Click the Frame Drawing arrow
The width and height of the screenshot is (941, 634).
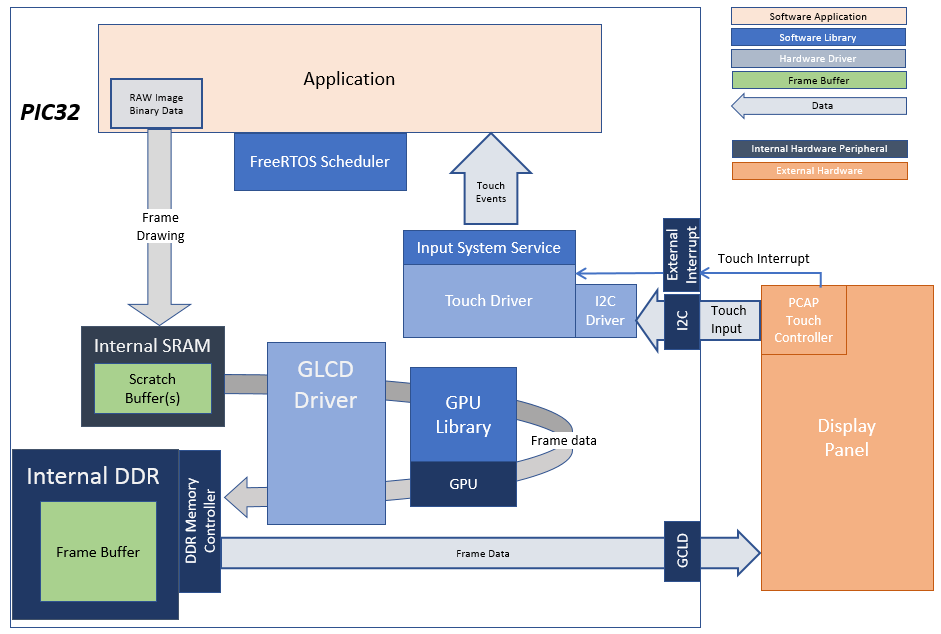coord(160,227)
